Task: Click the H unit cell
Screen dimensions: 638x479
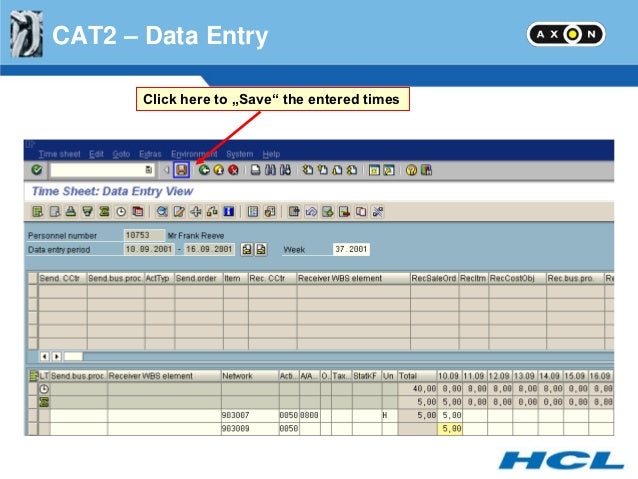Action: pos(389,416)
